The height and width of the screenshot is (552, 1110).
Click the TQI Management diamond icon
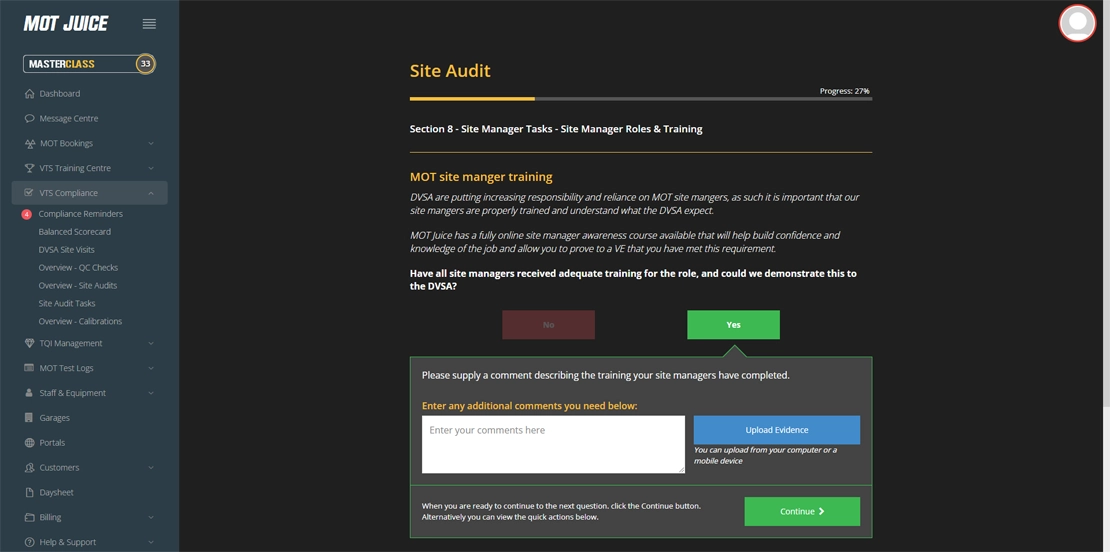click(29, 343)
